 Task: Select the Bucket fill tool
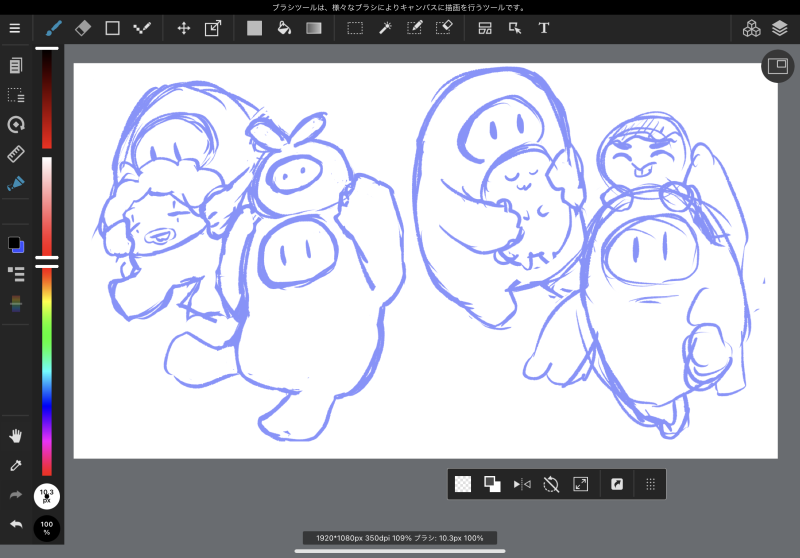284,28
